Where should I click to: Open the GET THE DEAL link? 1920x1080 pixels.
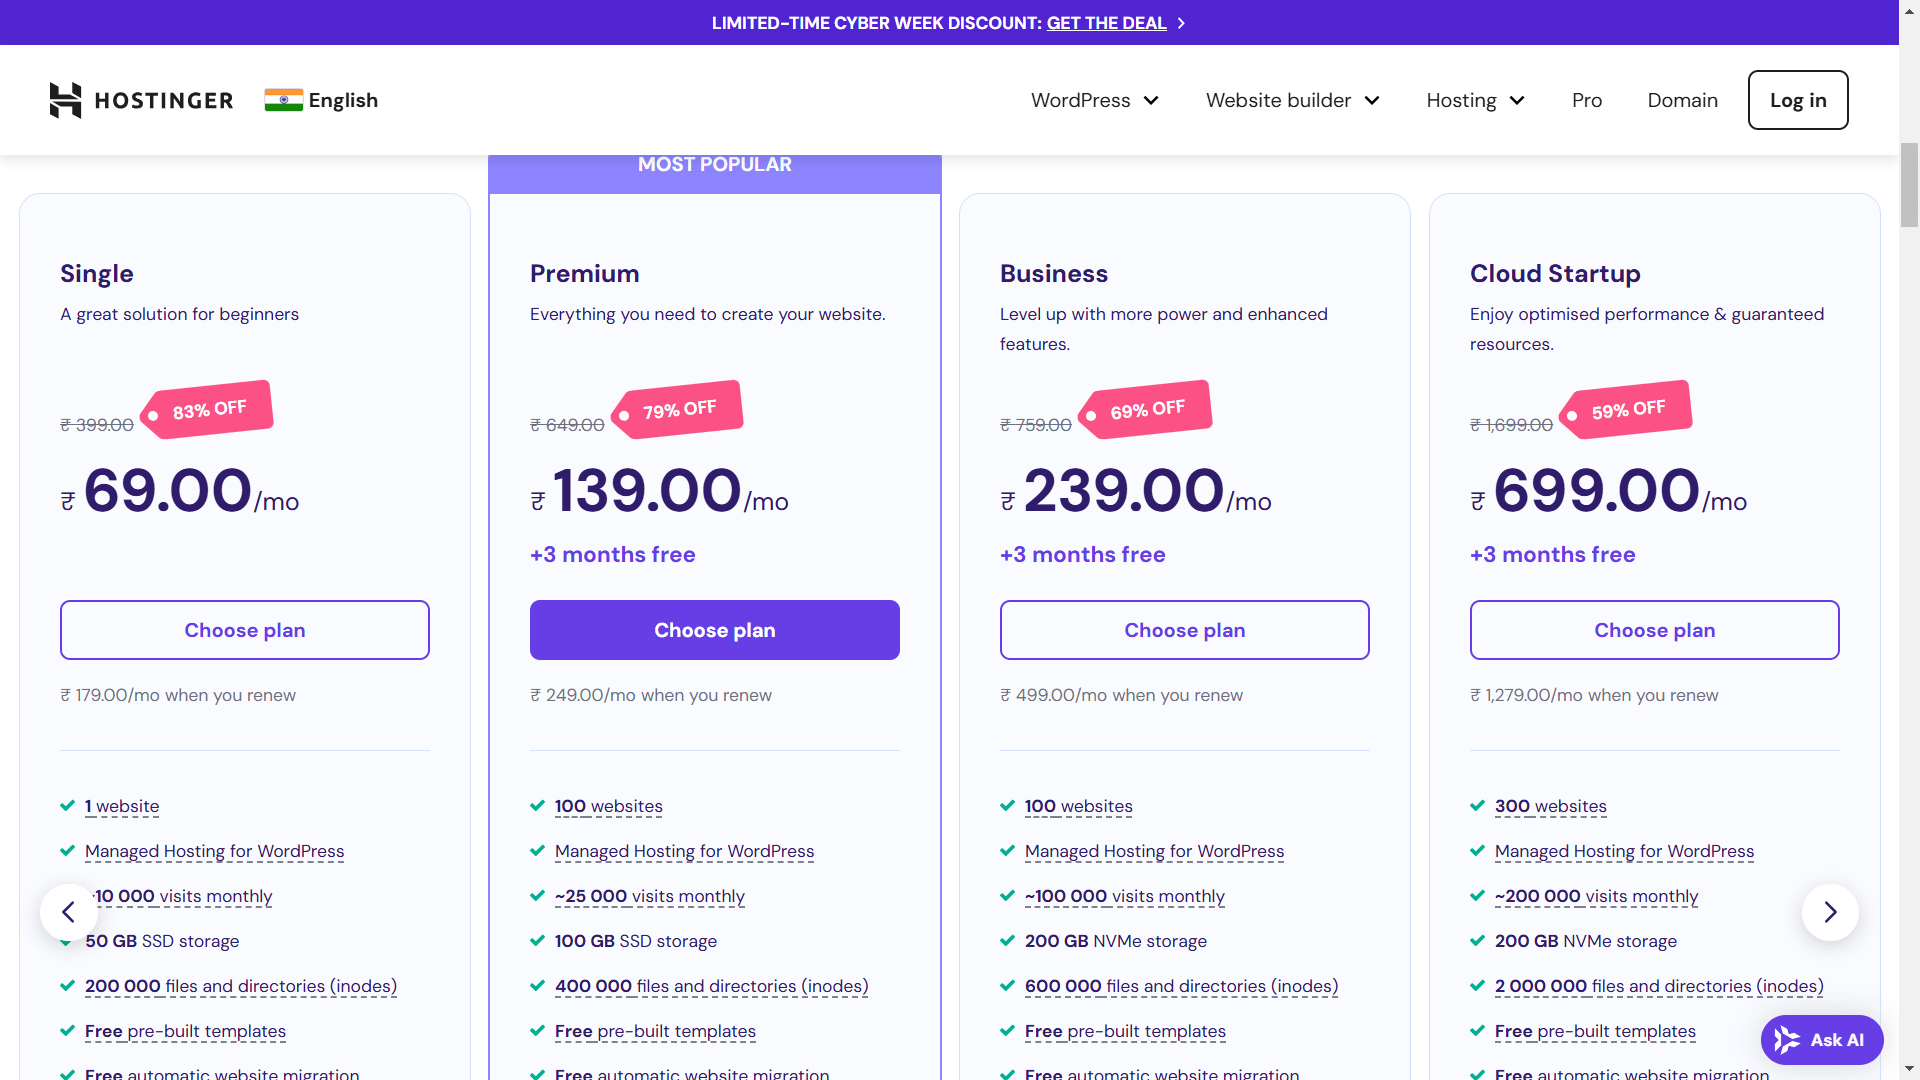(x=1106, y=23)
